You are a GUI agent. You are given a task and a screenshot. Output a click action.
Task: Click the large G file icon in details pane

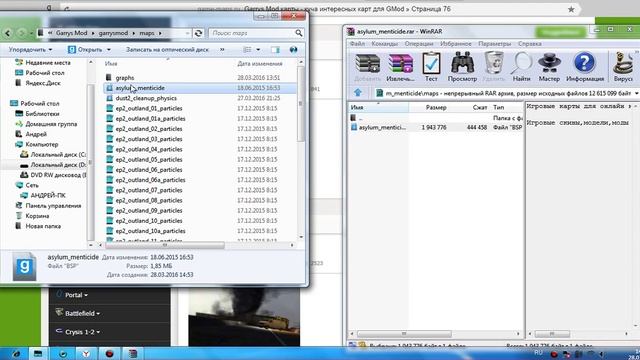(24, 267)
